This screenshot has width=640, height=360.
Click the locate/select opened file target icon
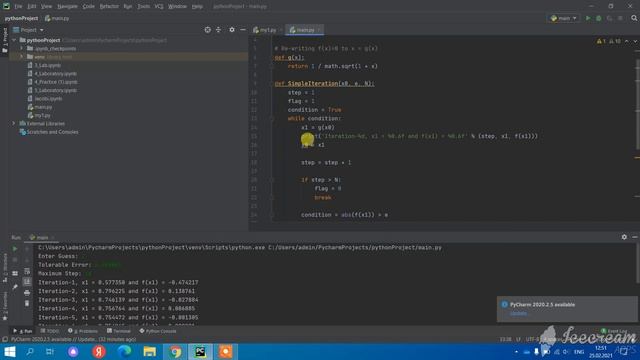click(x=208, y=30)
